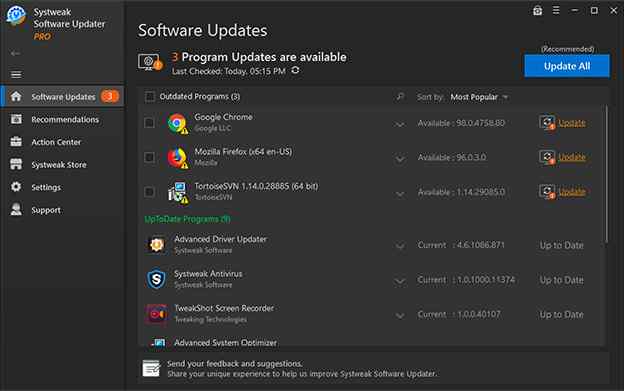624x391 pixels.
Task: Click Update link for Mozilla Firefox
Action: tap(572, 158)
